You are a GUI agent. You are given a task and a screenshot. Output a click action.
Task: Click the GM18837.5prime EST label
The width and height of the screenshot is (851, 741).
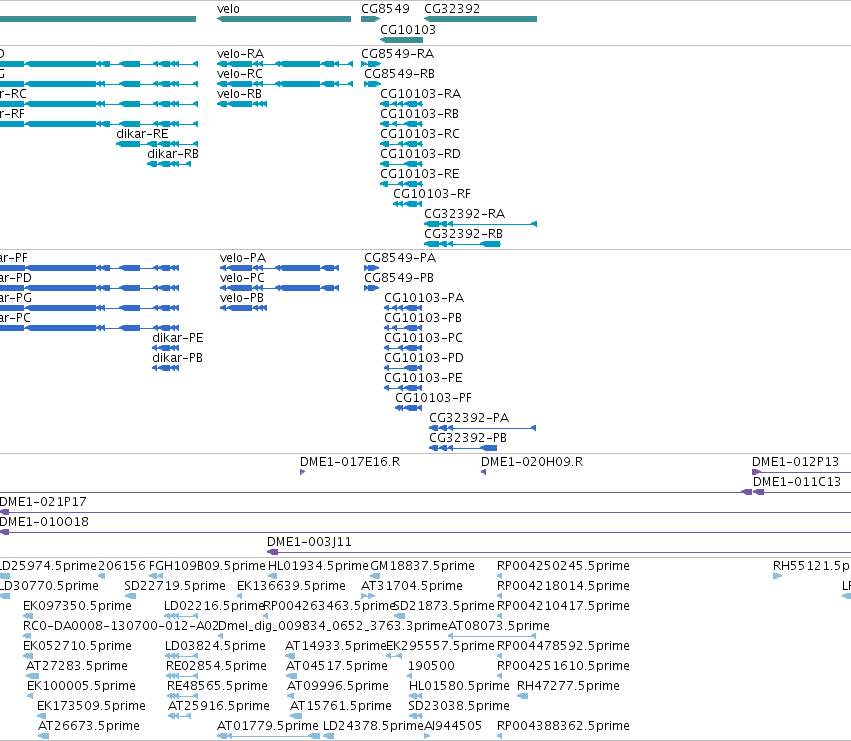[423, 566]
